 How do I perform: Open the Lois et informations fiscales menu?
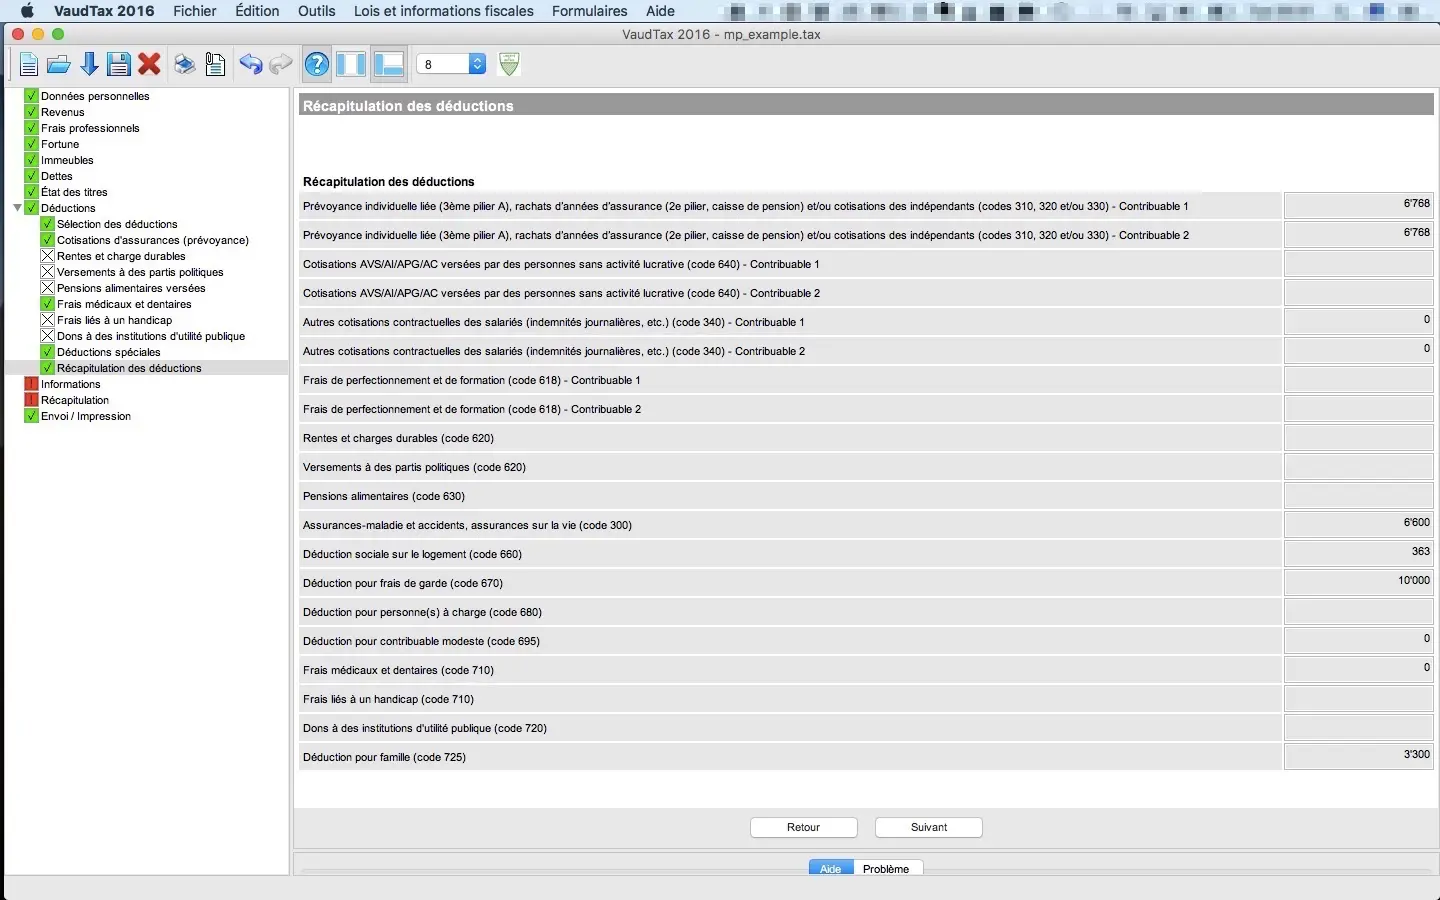(x=443, y=11)
